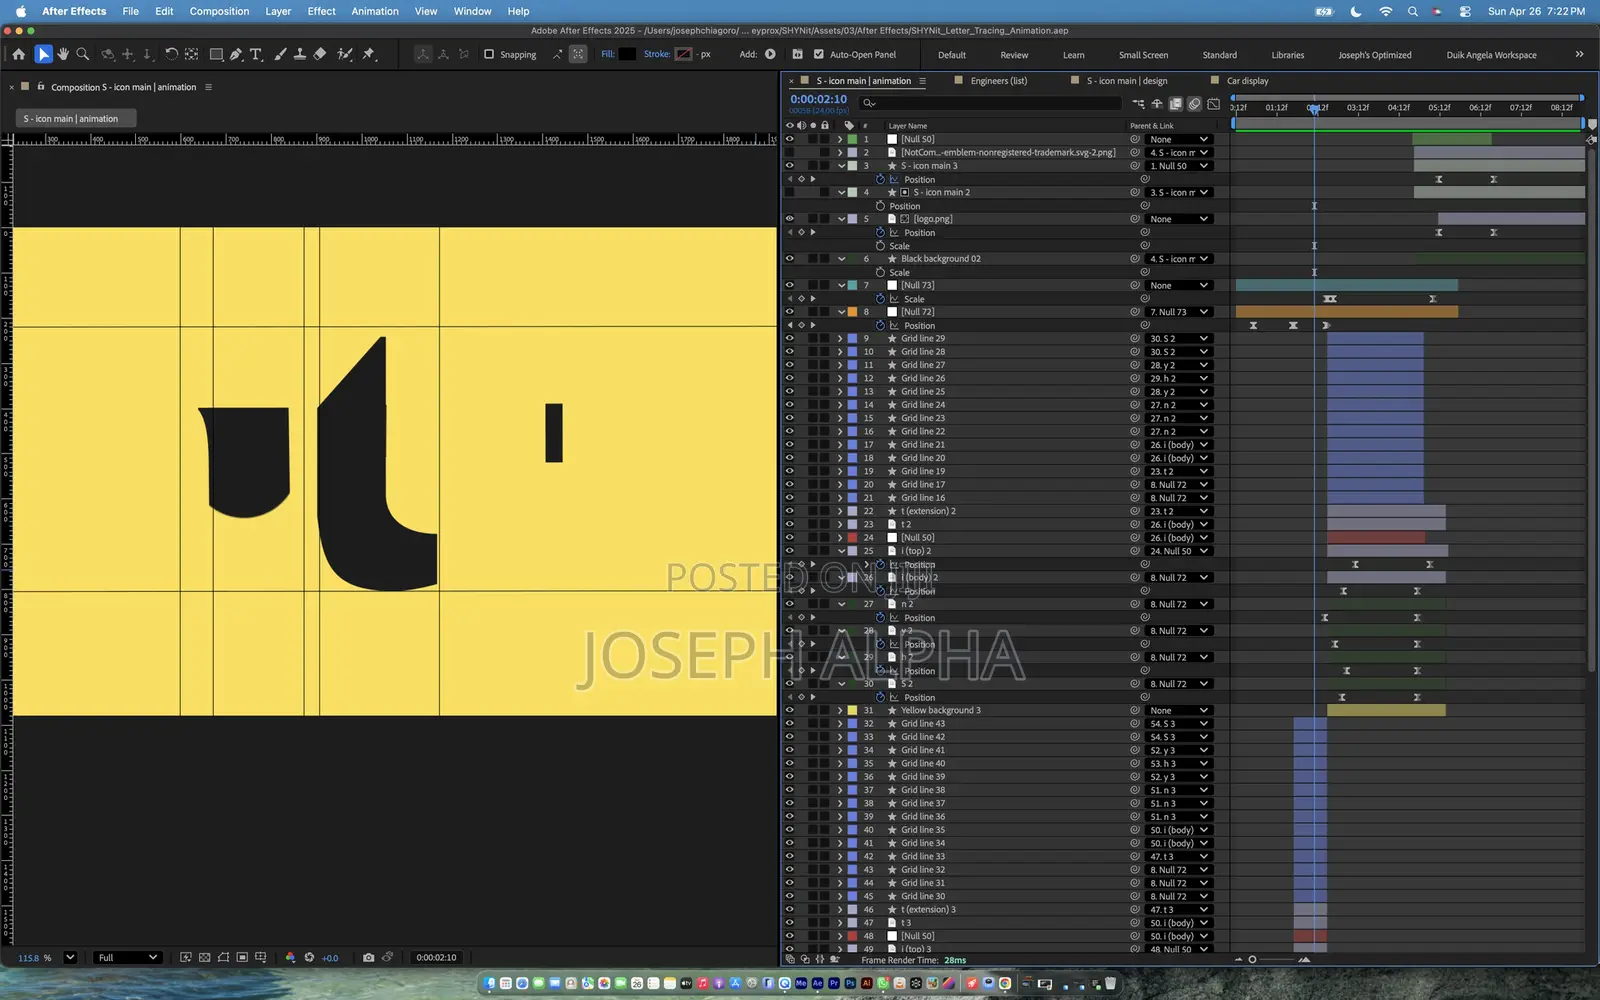The height and width of the screenshot is (1000, 1600).
Task: Expand Grid line 29 layer properties
Action: pos(840,338)
